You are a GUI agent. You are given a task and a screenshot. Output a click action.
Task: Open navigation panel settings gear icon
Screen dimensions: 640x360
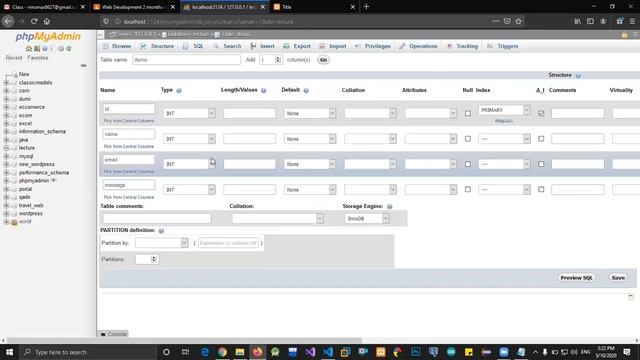[x=61, y=49]
